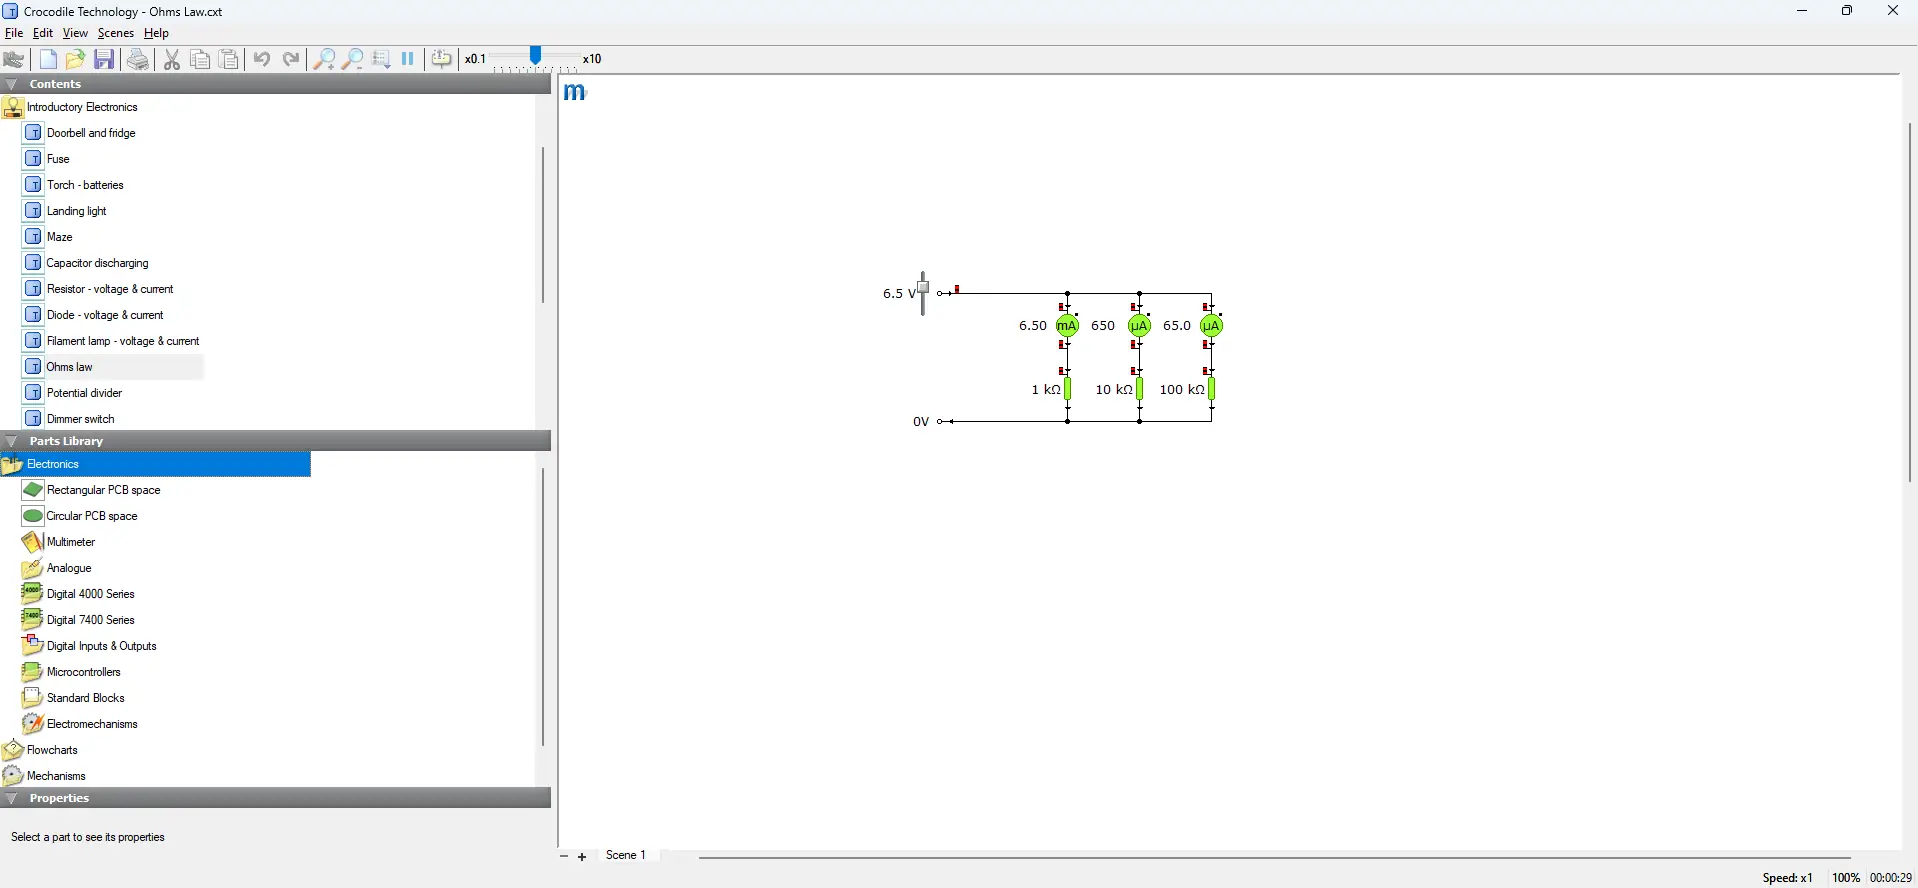Screen dimensions: 1918x888
Task: Select the microammeter on the 100 kΩ branch
Action: pyautogui.click(x=1212, y=326)
